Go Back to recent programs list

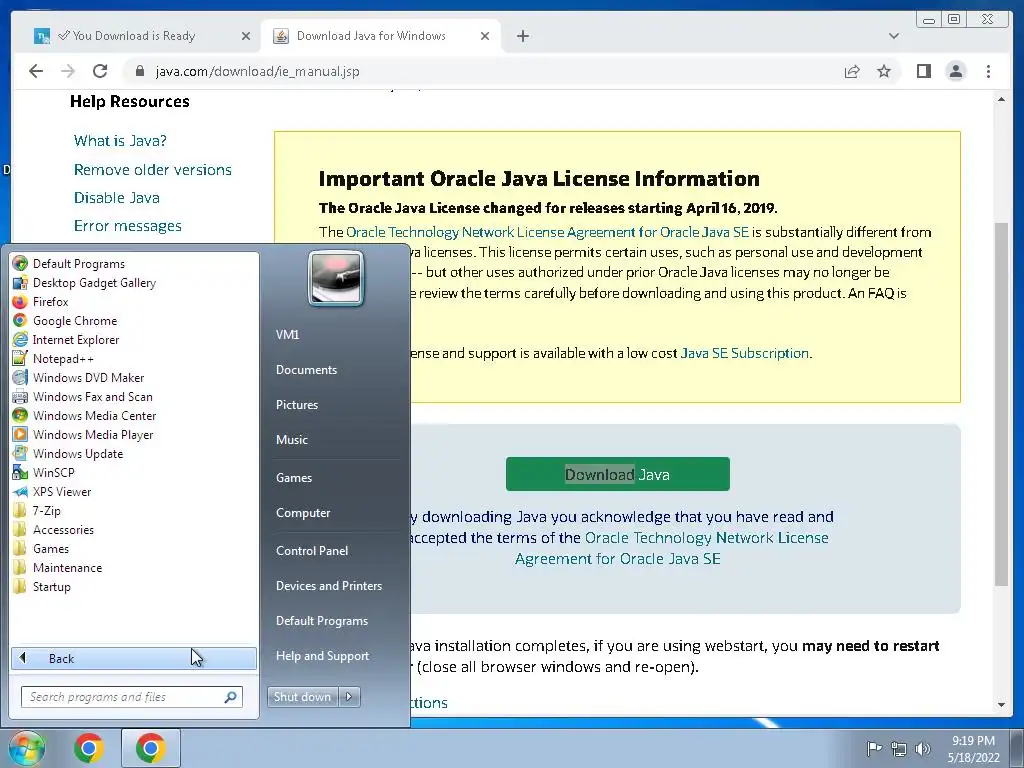click(134, 658)
